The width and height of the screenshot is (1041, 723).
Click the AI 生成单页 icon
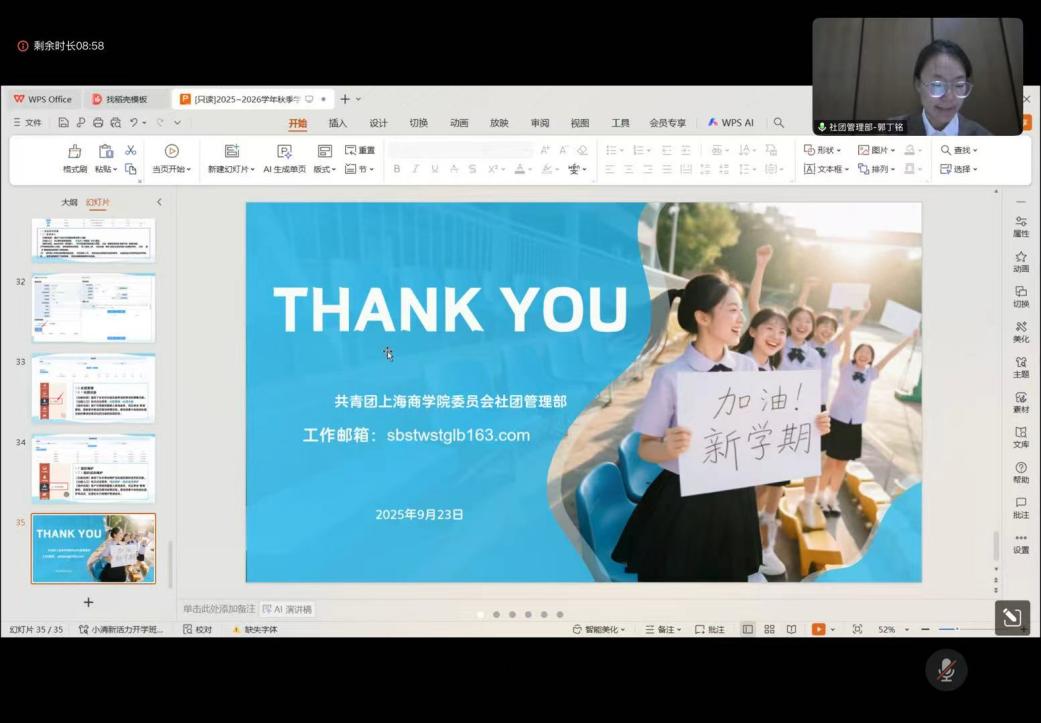point(284,151)
